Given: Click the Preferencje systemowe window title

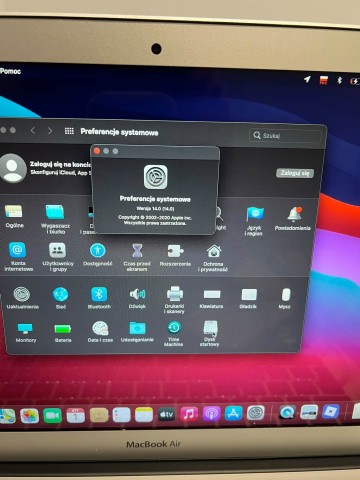Looking at the screenshot, I should point(119,132).
